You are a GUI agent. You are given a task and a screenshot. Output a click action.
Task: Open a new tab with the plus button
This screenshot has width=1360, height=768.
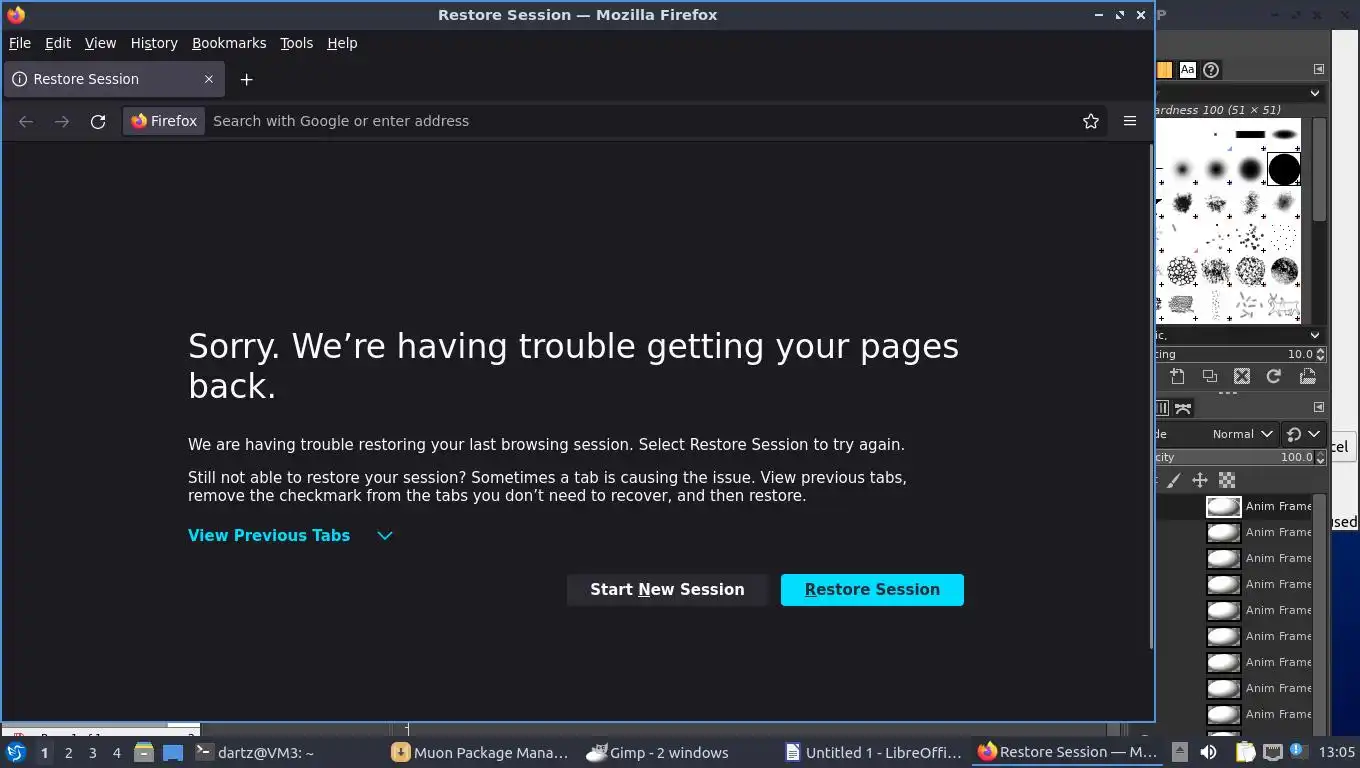(x=247, y=79)
